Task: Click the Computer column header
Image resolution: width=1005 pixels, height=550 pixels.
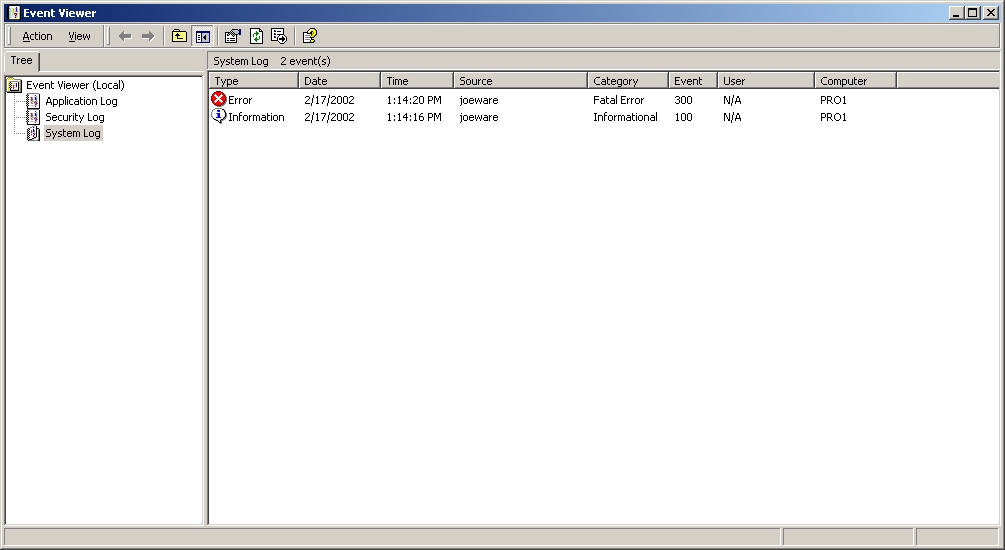Action: pyautogui.click(x=855, y=81)
